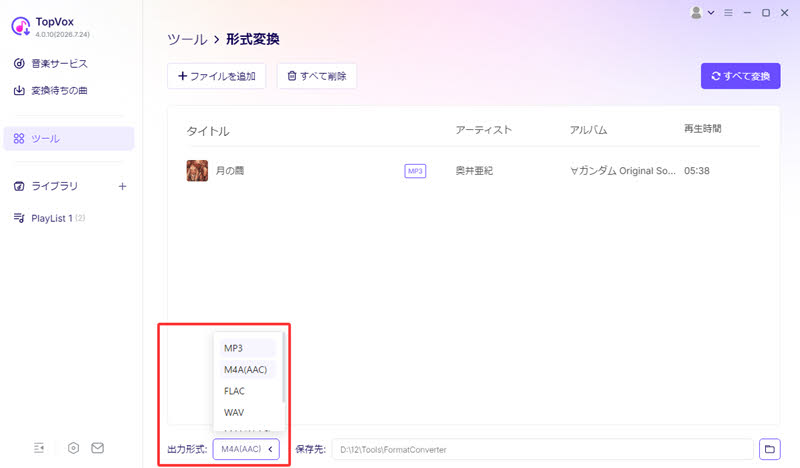Click the ツール four-circles icon
The height and width of the screenshot is (468, 800).
(x=19, y=138)
